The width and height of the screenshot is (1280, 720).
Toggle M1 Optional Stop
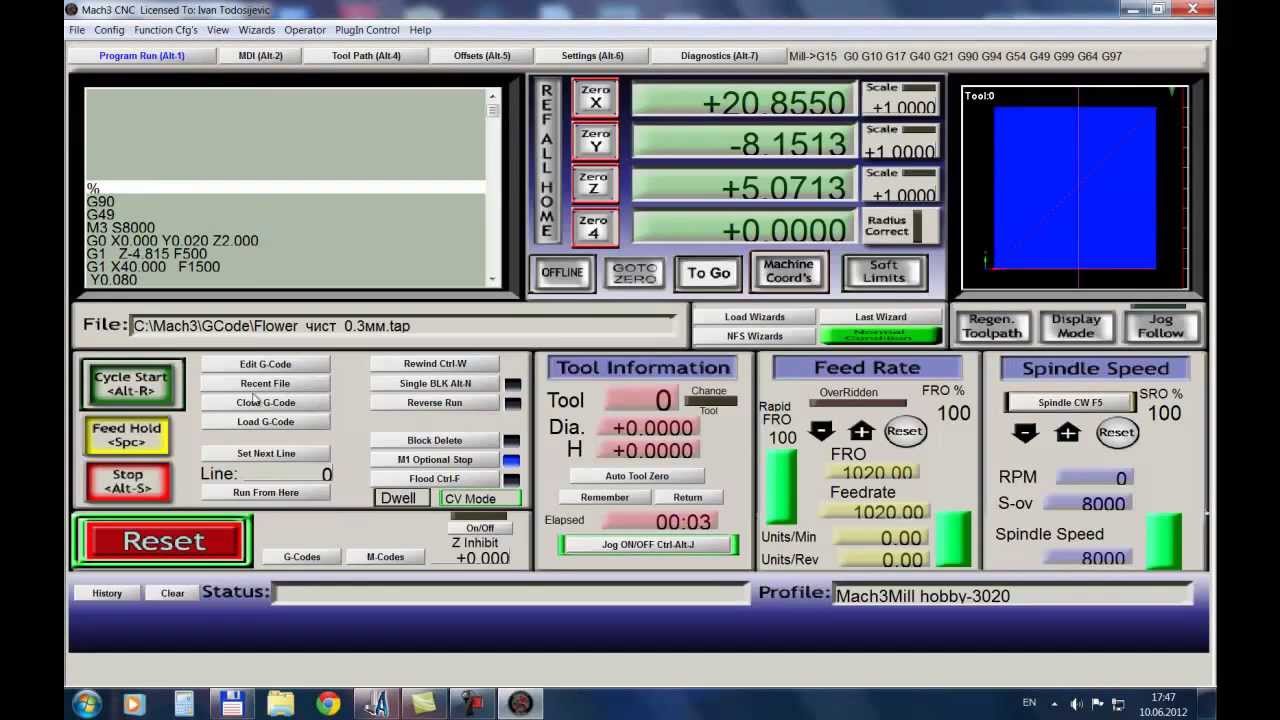(435, 460)
